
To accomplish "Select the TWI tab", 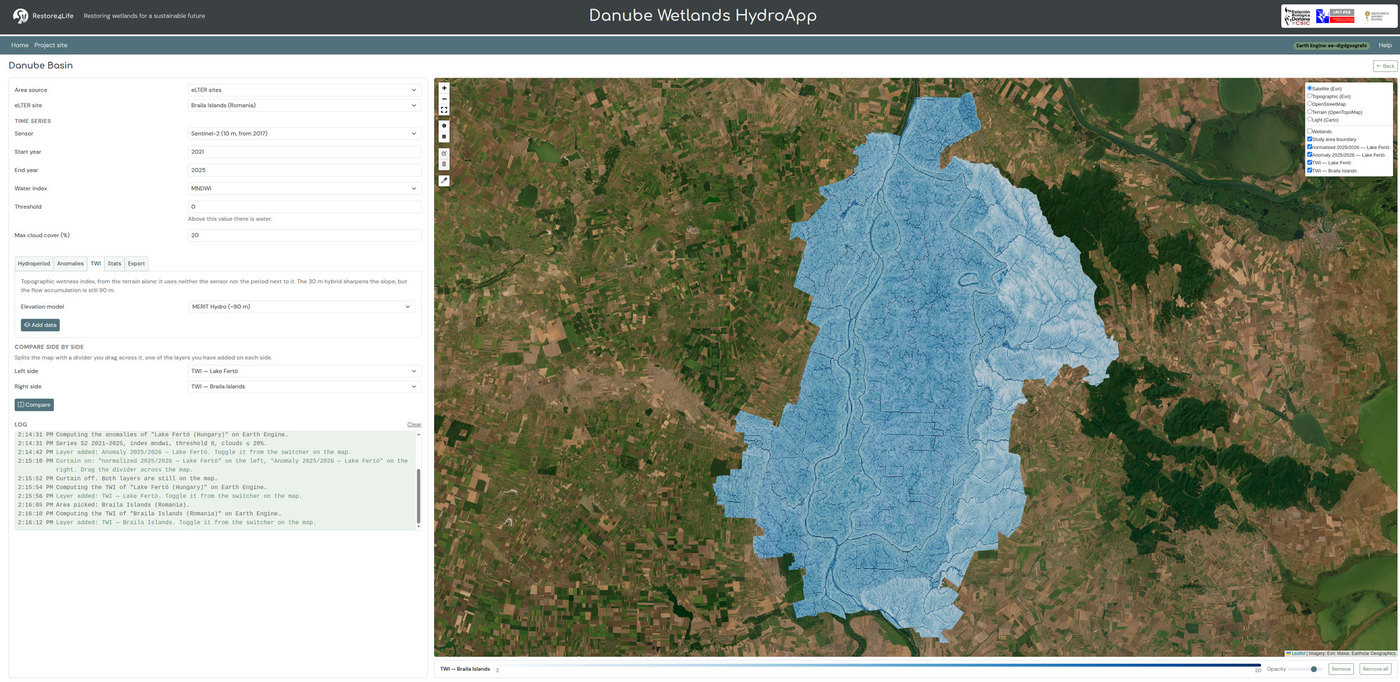I will click(96, 264).
